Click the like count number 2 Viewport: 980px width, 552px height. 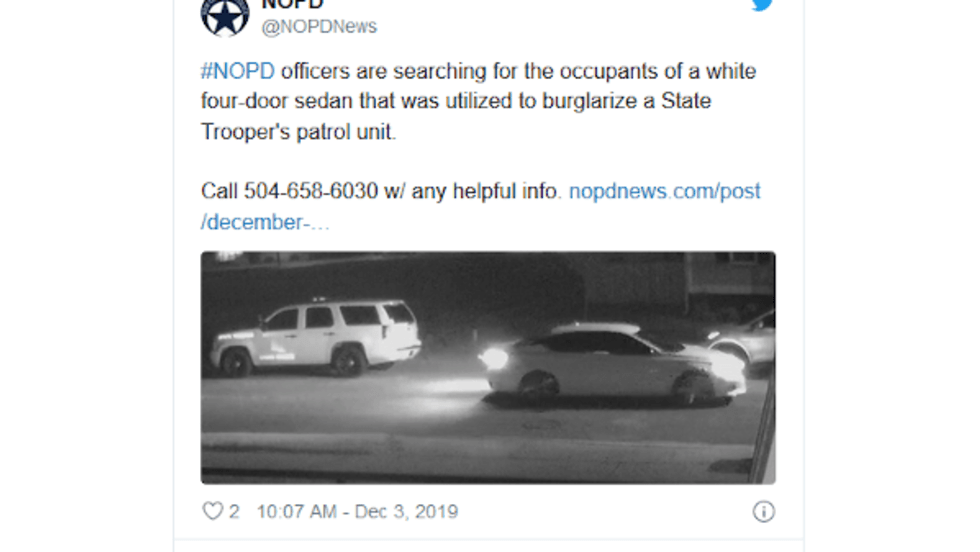(234, 512)
